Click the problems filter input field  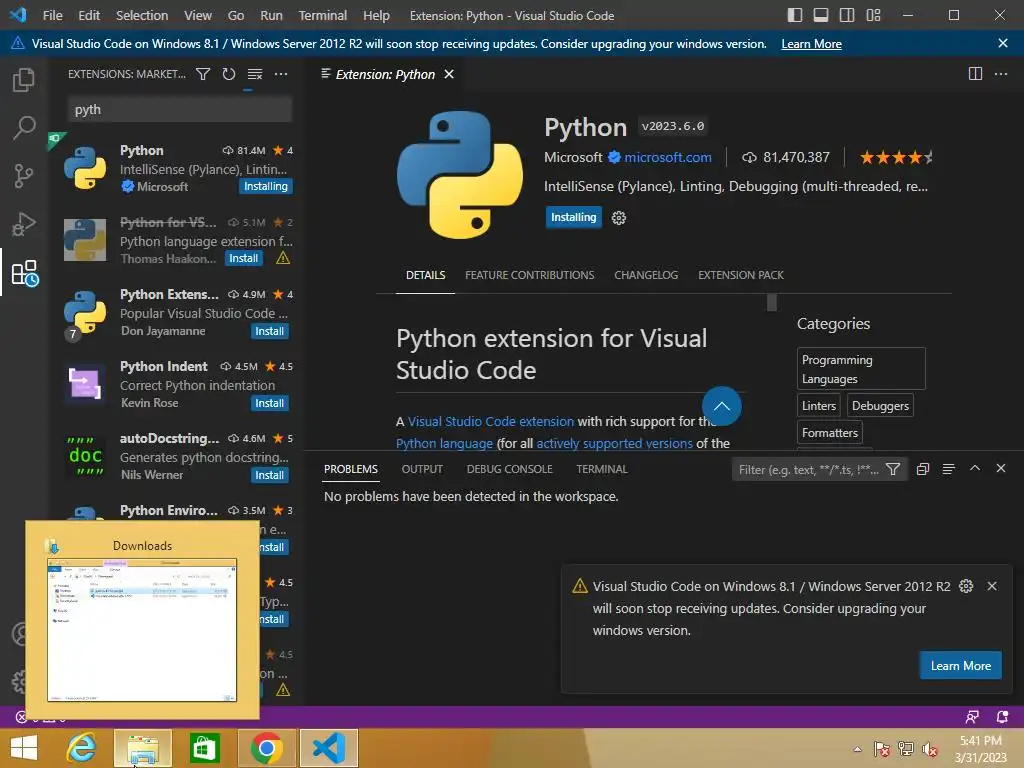(x=808, y=470)
